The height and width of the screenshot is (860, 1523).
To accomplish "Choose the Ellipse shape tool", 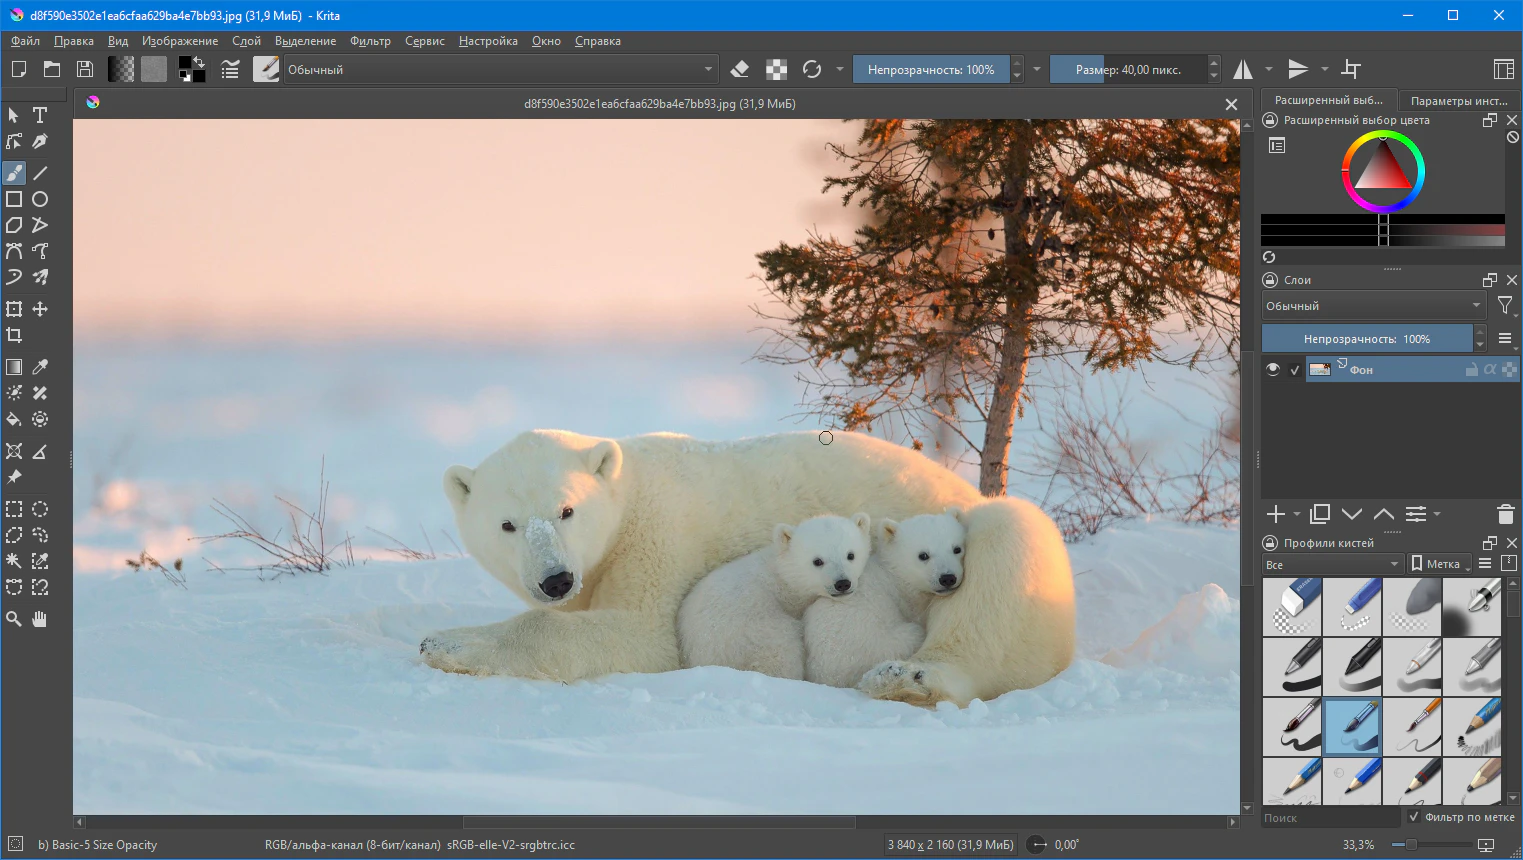I will 40,199.
